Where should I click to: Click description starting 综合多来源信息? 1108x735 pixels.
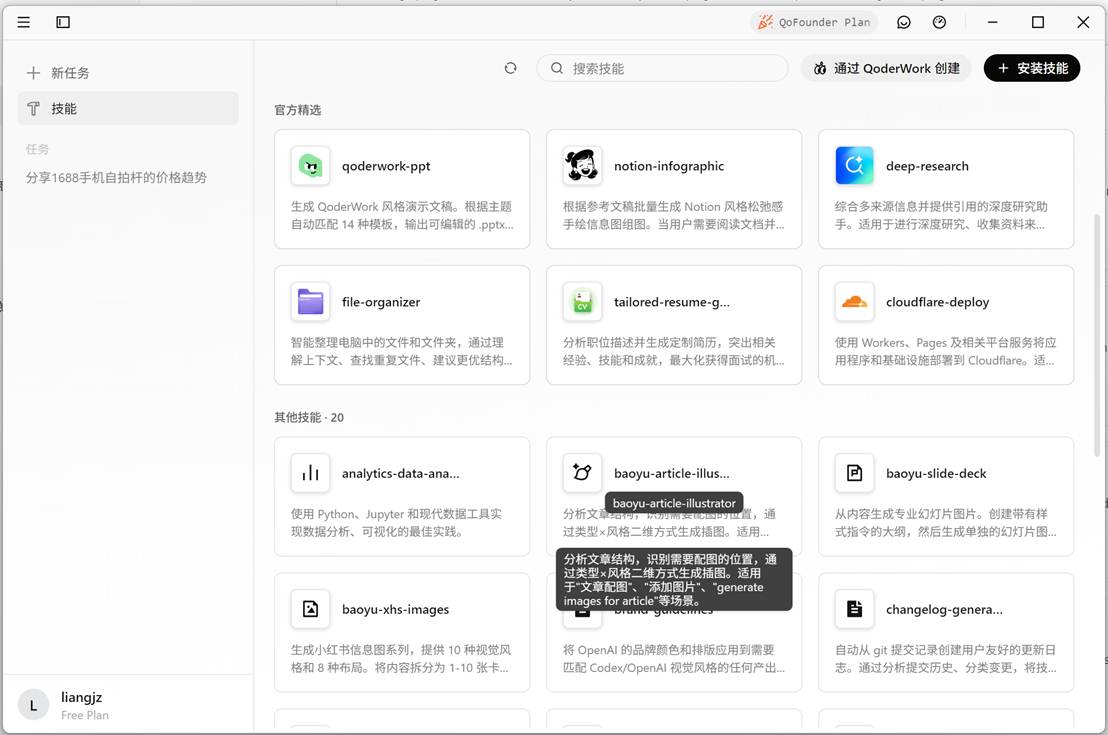click(941, 216)
